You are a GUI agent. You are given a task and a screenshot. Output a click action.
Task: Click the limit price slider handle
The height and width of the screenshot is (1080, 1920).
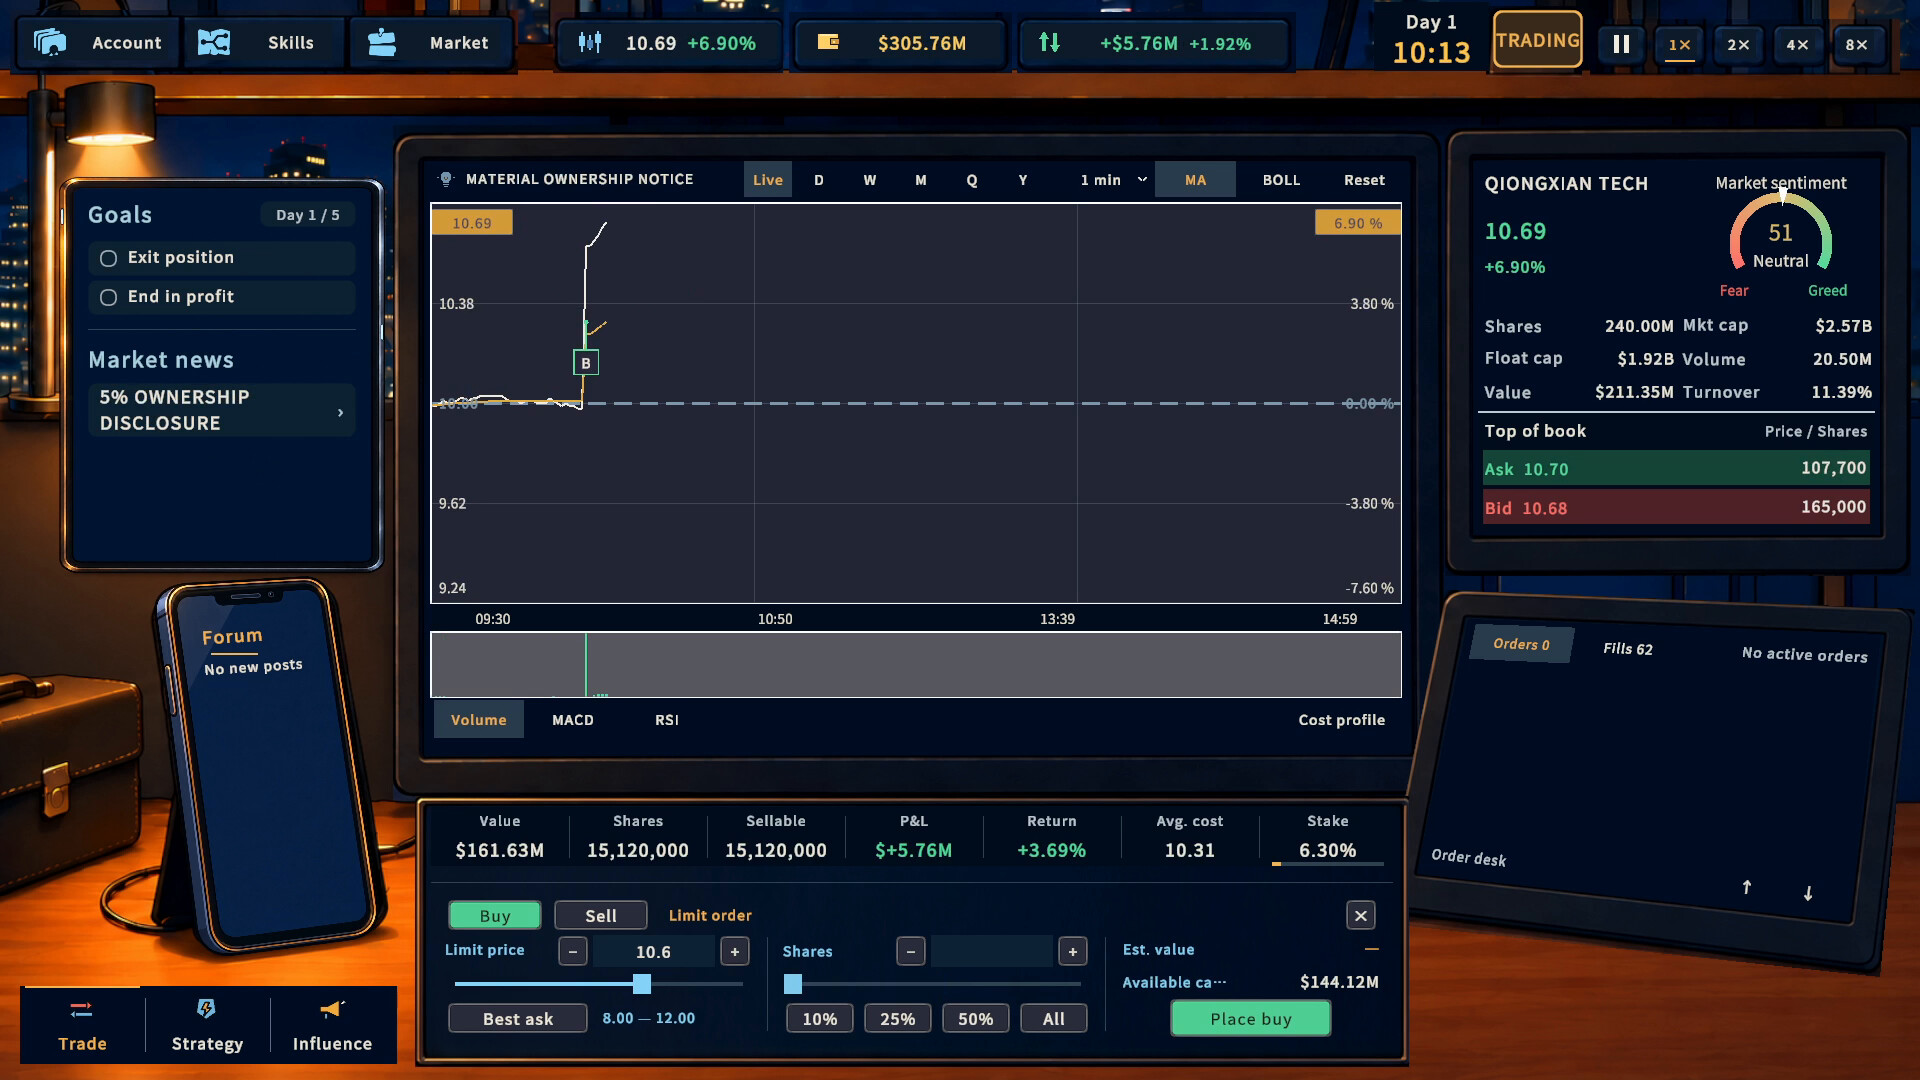(642, 984)
